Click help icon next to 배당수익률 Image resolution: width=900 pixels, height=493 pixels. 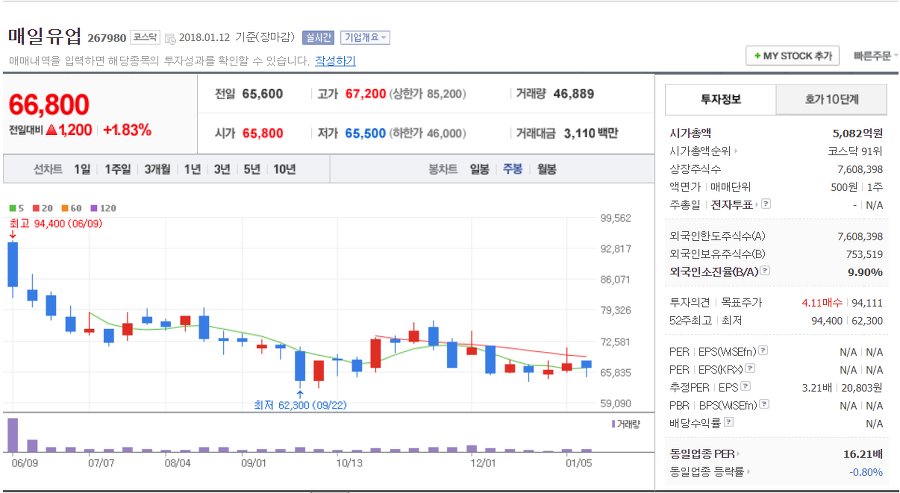click(729, 422)
